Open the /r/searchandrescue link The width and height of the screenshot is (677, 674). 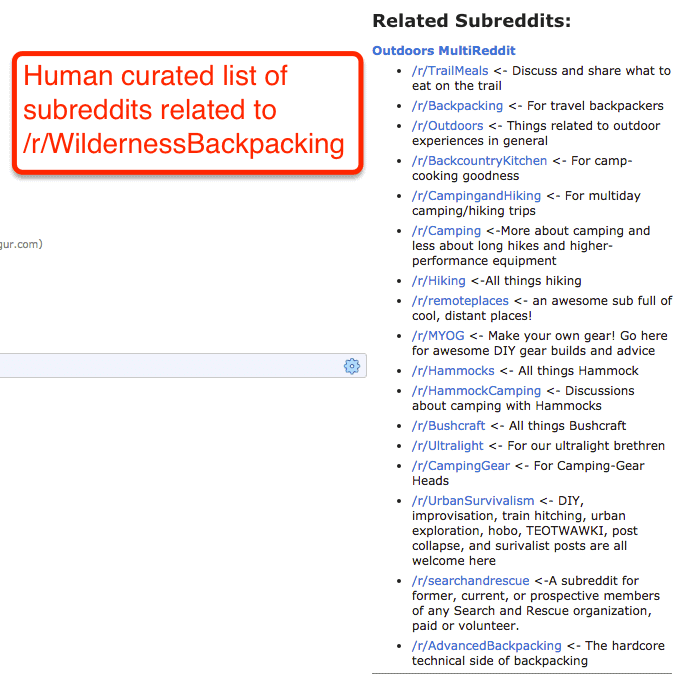click(470, 581)
